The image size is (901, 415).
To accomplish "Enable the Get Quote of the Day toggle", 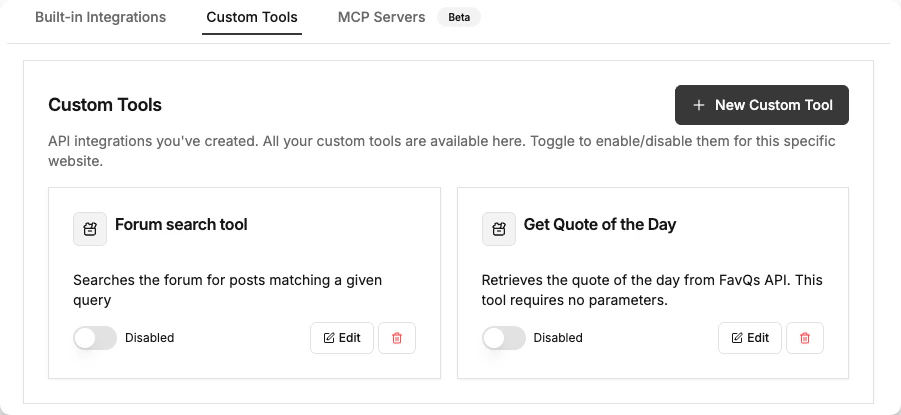I will click(503, 338).
